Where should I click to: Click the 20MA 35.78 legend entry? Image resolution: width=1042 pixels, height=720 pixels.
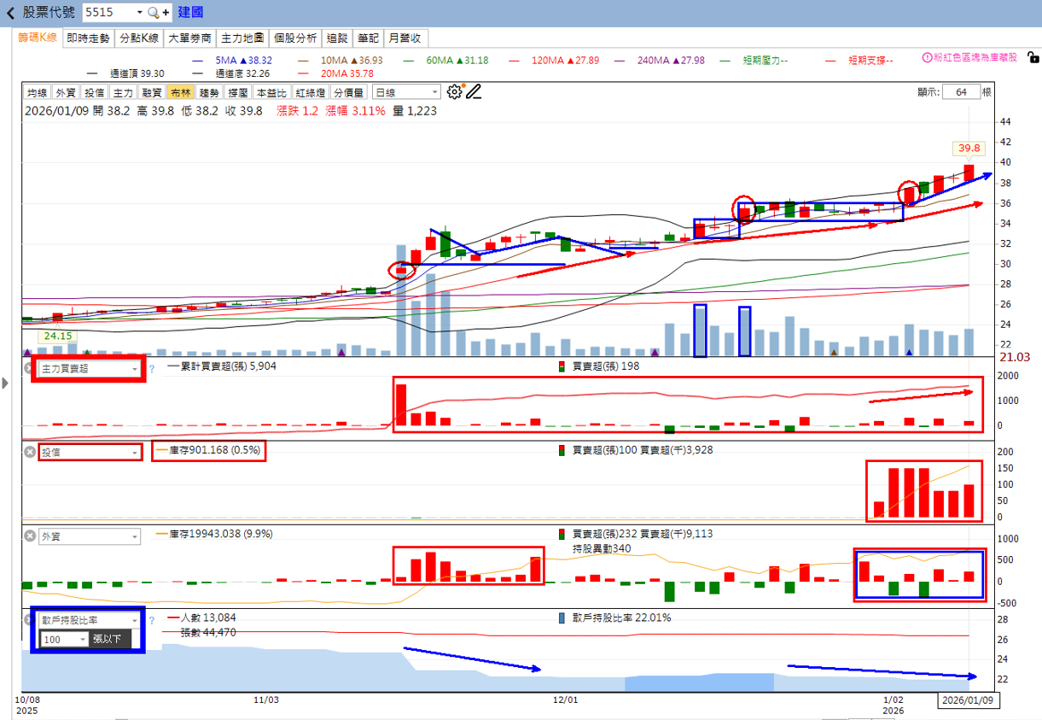pos(336,74)
